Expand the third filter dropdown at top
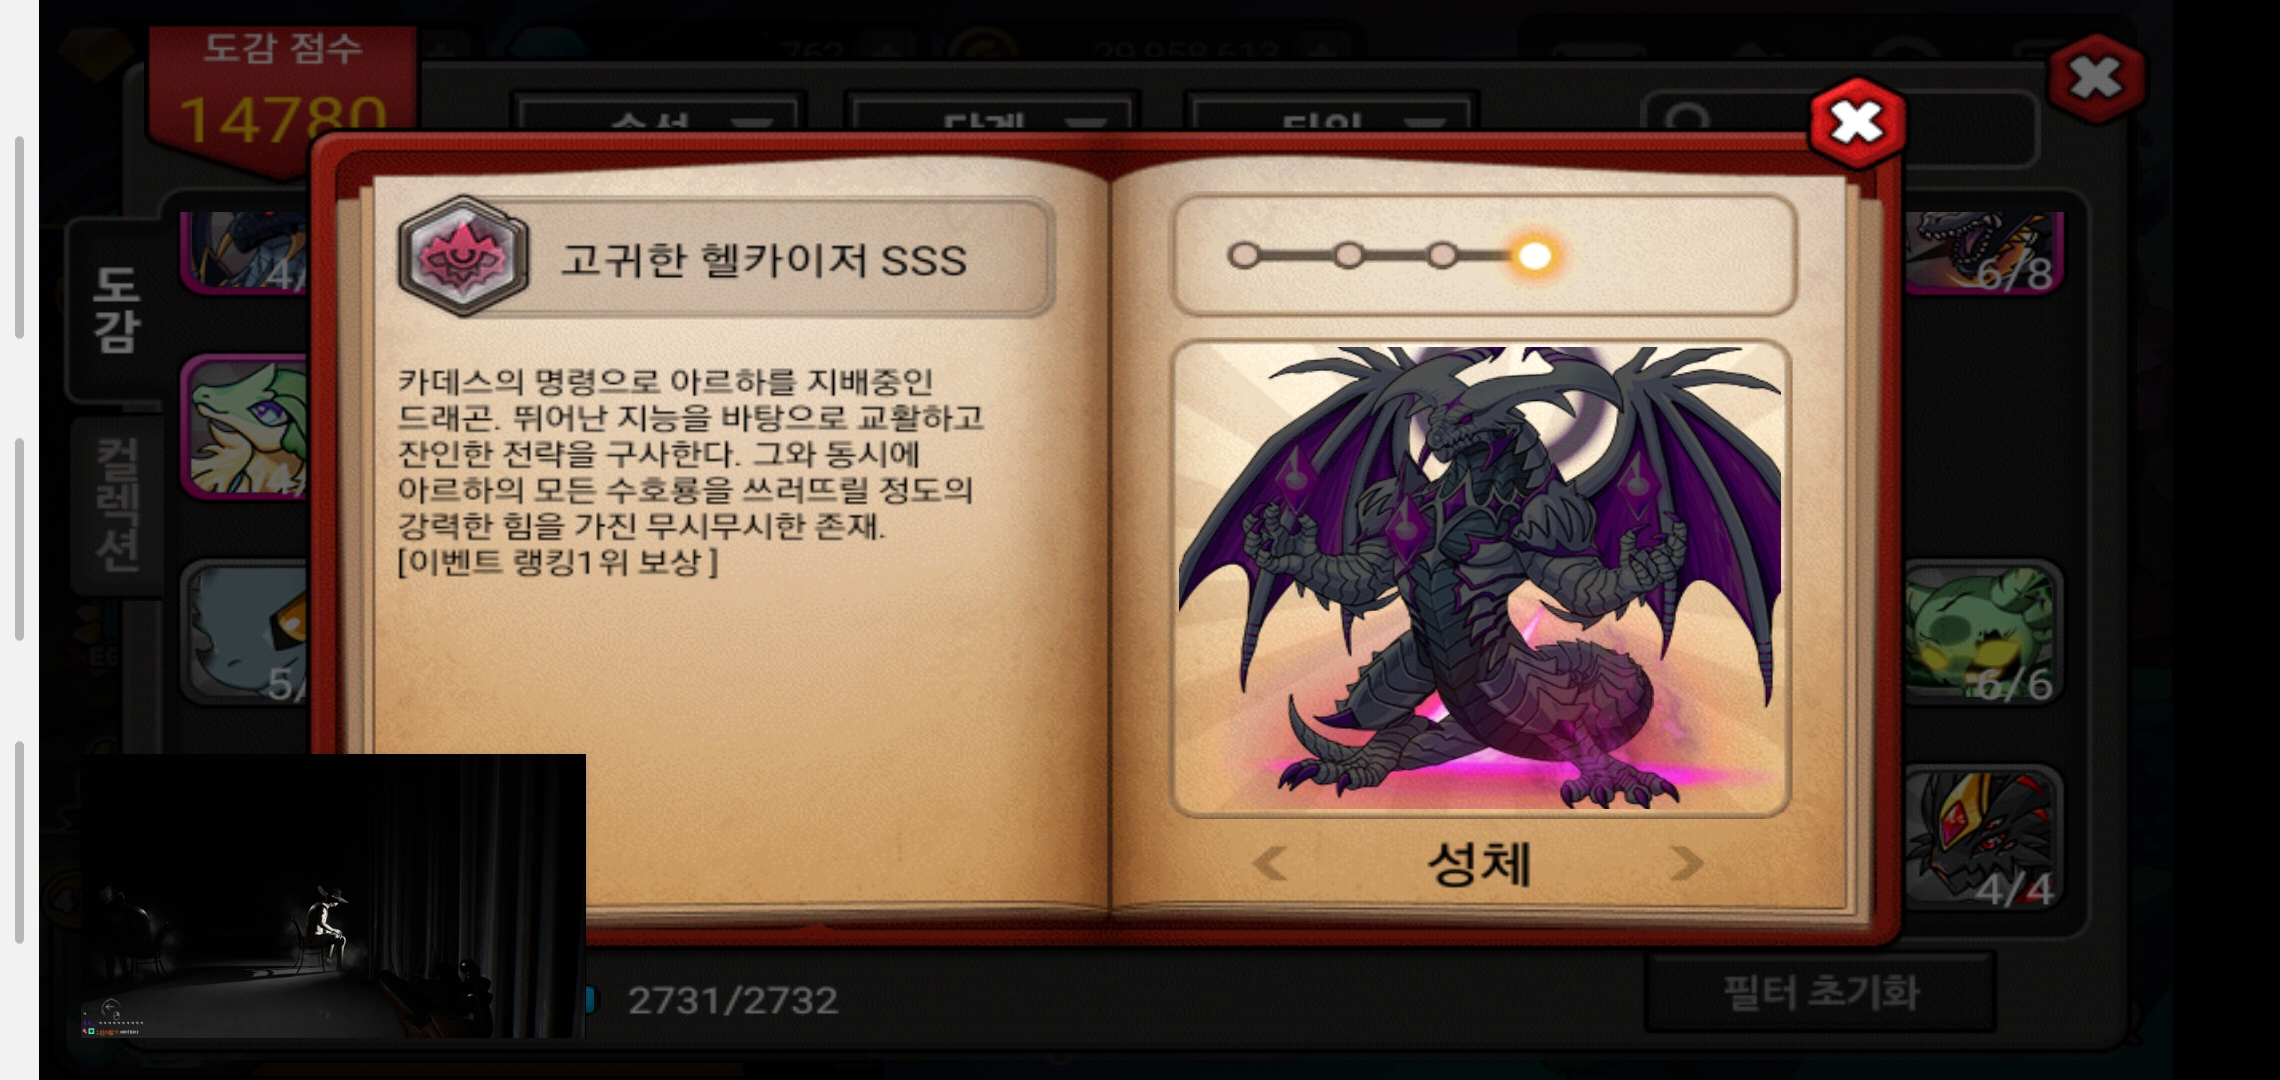The width and height of the screenshot is (2280, 1080). point(1330,114)
